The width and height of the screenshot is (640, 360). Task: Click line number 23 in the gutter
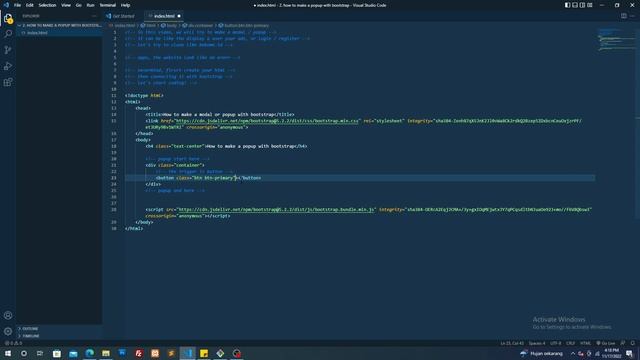point(113,178)
